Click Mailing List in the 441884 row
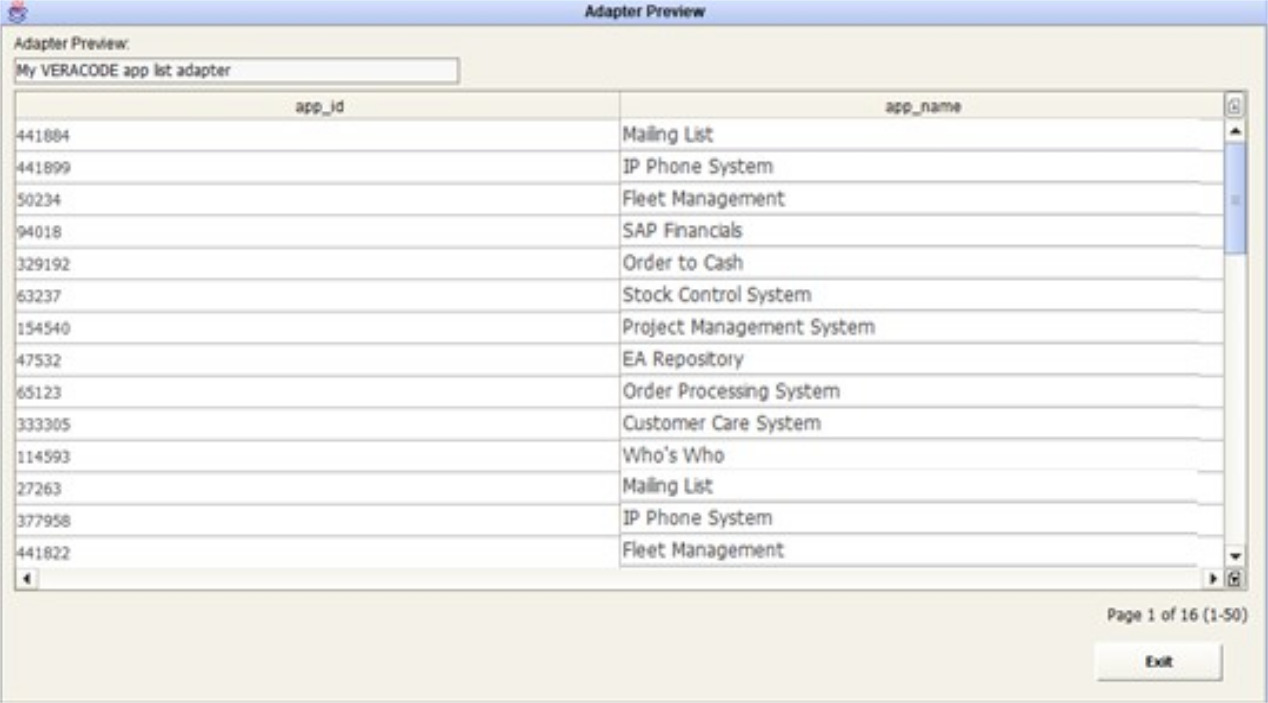The width and height of the screenshot is (1268, 703). tap(922, 135)
